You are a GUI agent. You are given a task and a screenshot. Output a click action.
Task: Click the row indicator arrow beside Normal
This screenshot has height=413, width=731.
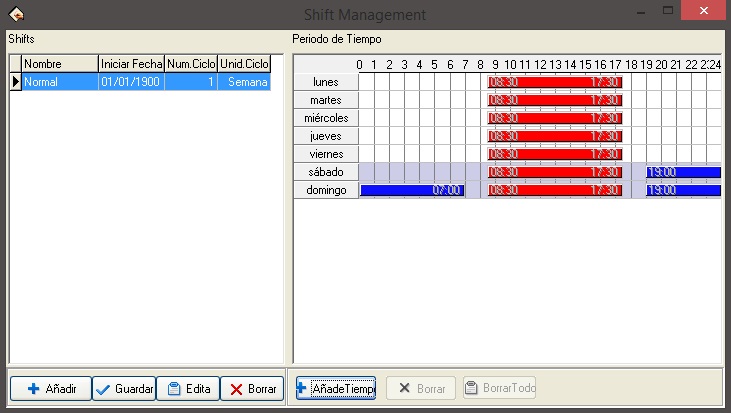(15, 82)
